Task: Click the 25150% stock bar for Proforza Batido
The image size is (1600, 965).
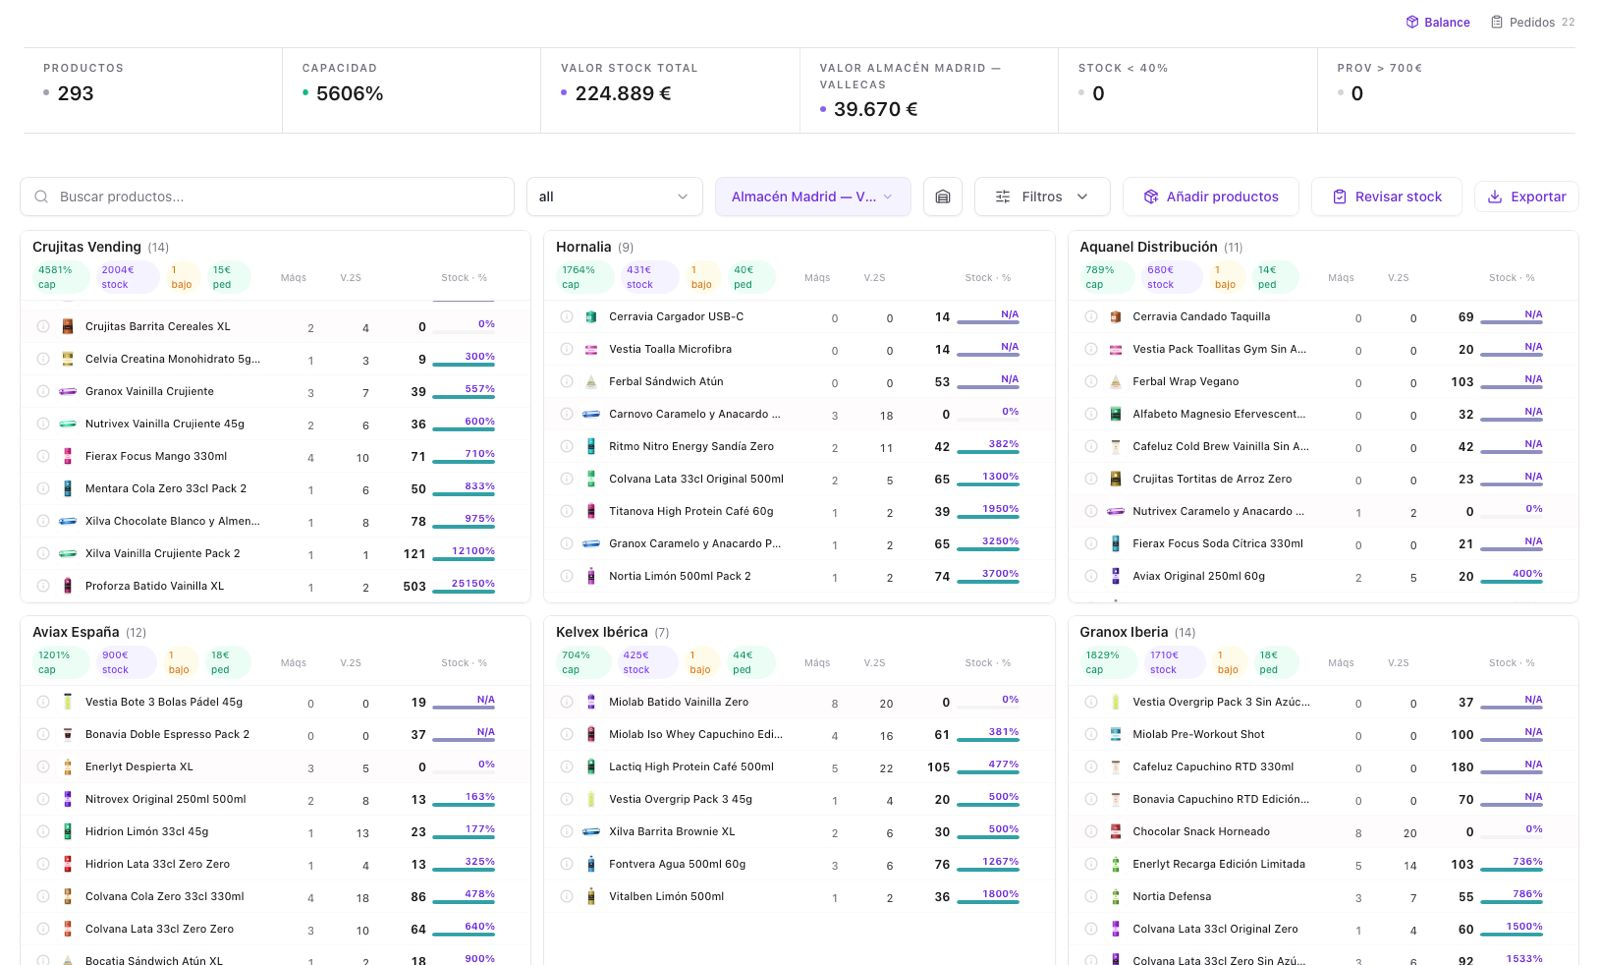Action: [x=464, y=586]
